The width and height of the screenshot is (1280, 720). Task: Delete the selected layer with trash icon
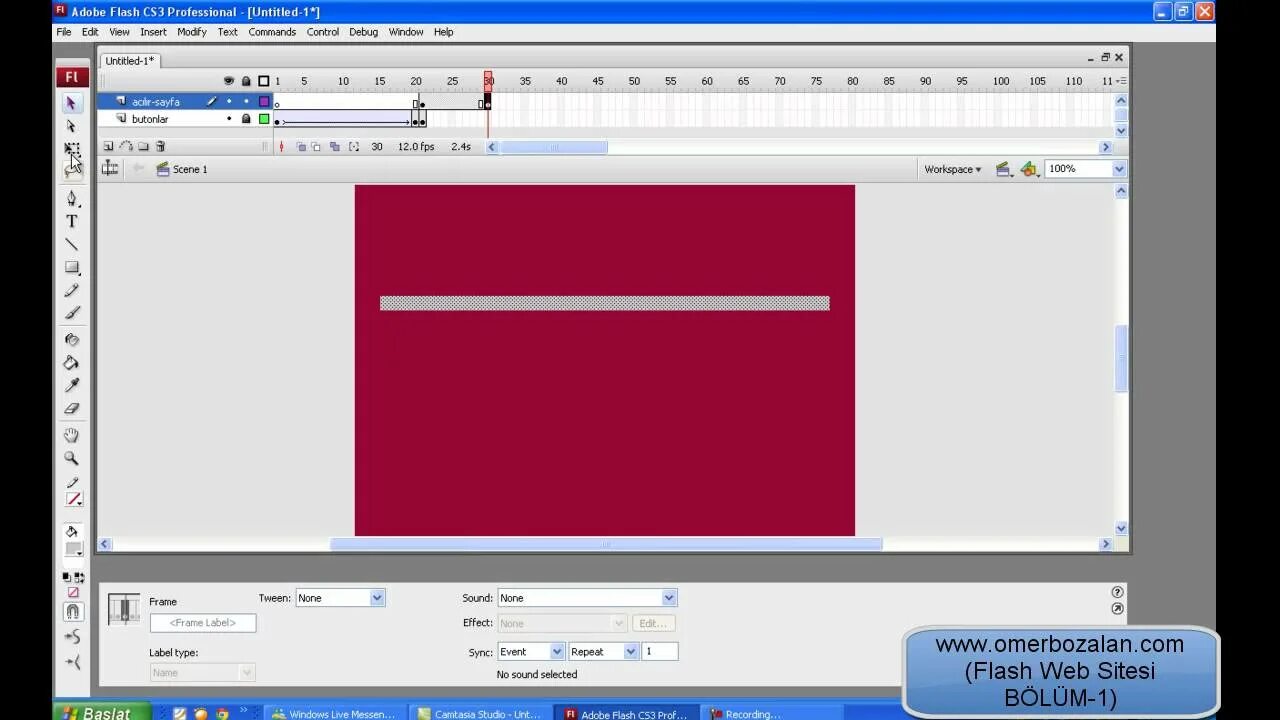click(160, 146)
